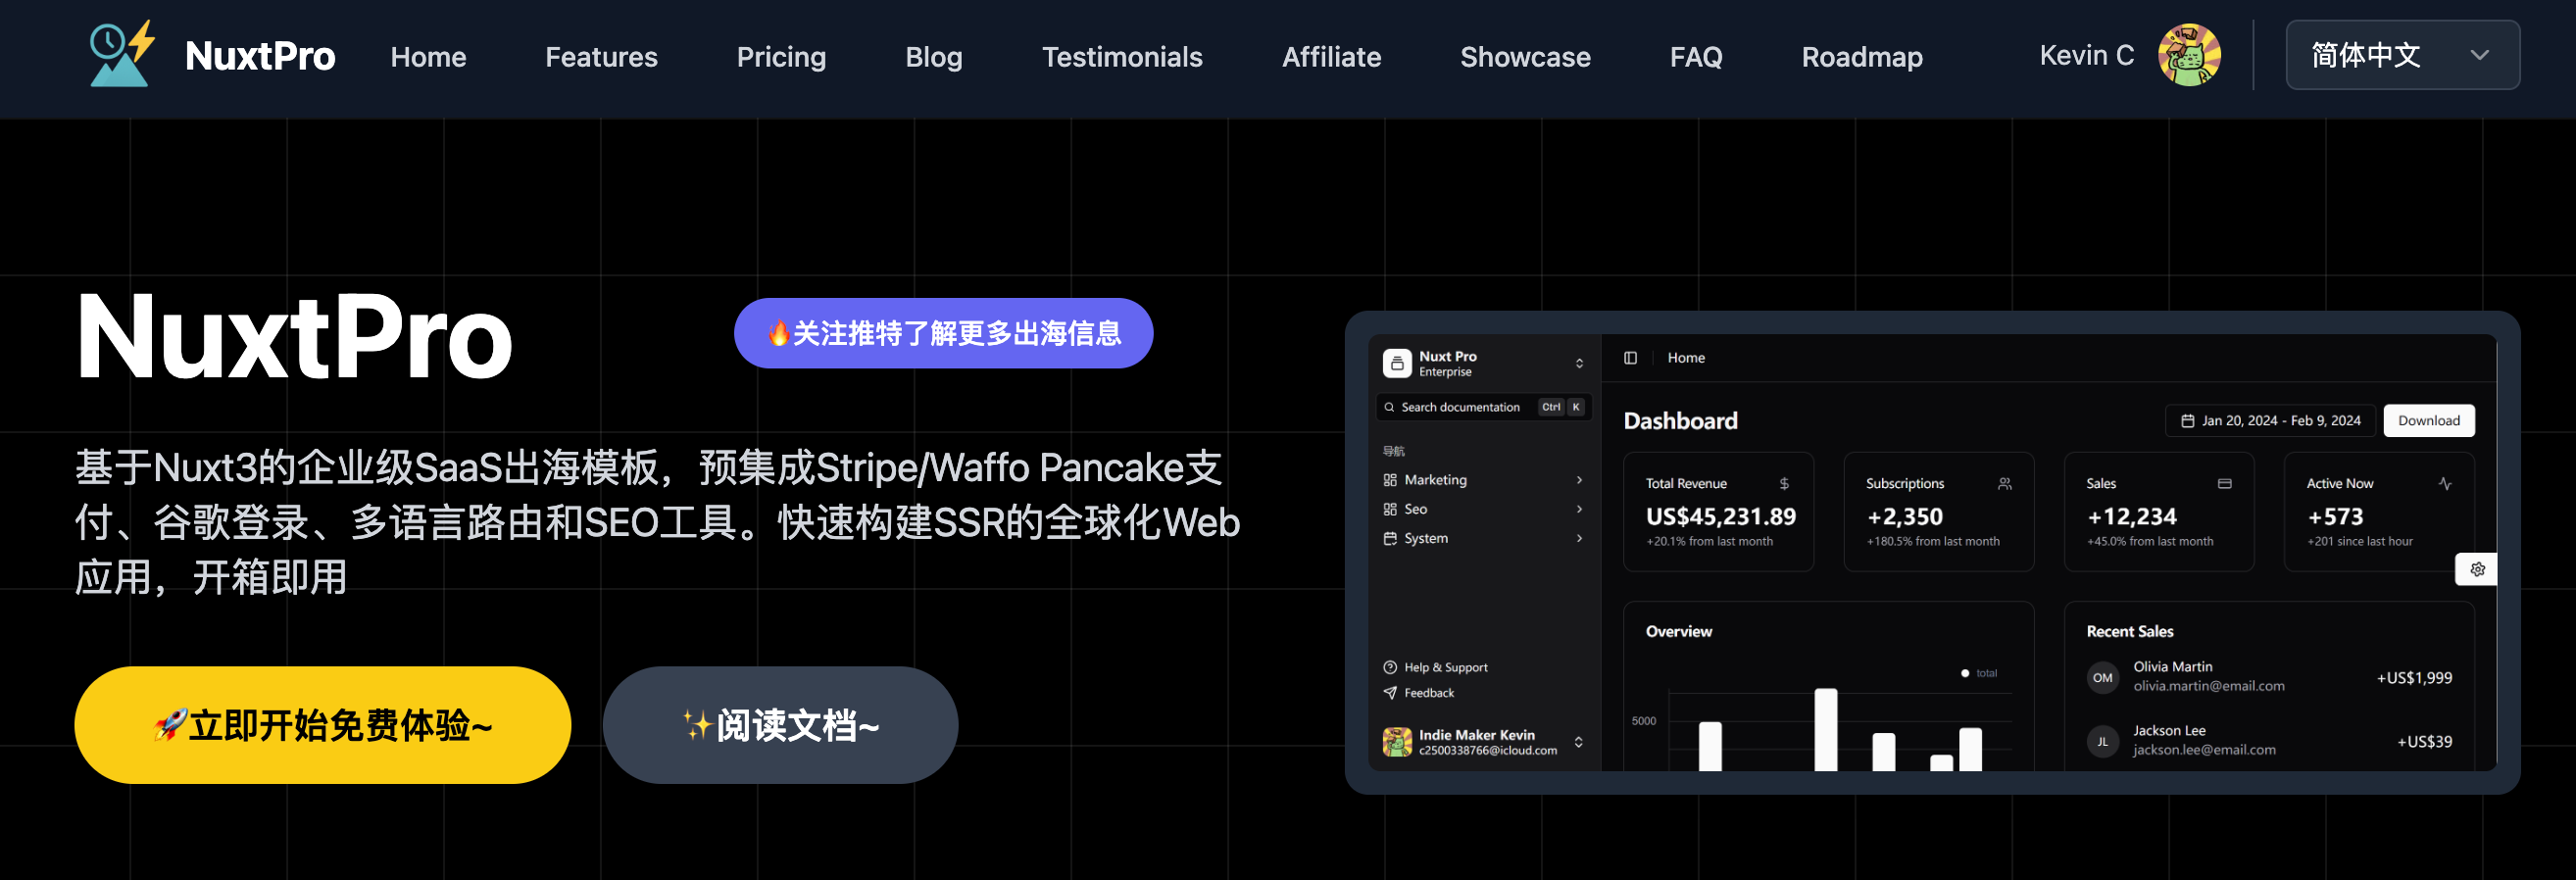Expand the Seo sidebar section chevron
Screen dimensions: 2576x880
pos(1579,509)
